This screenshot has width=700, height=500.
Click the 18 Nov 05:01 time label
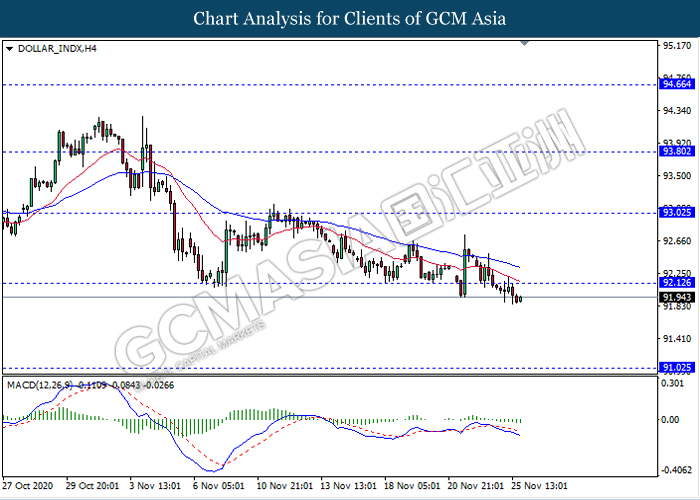pyautogui.click(x=412, y=485)
